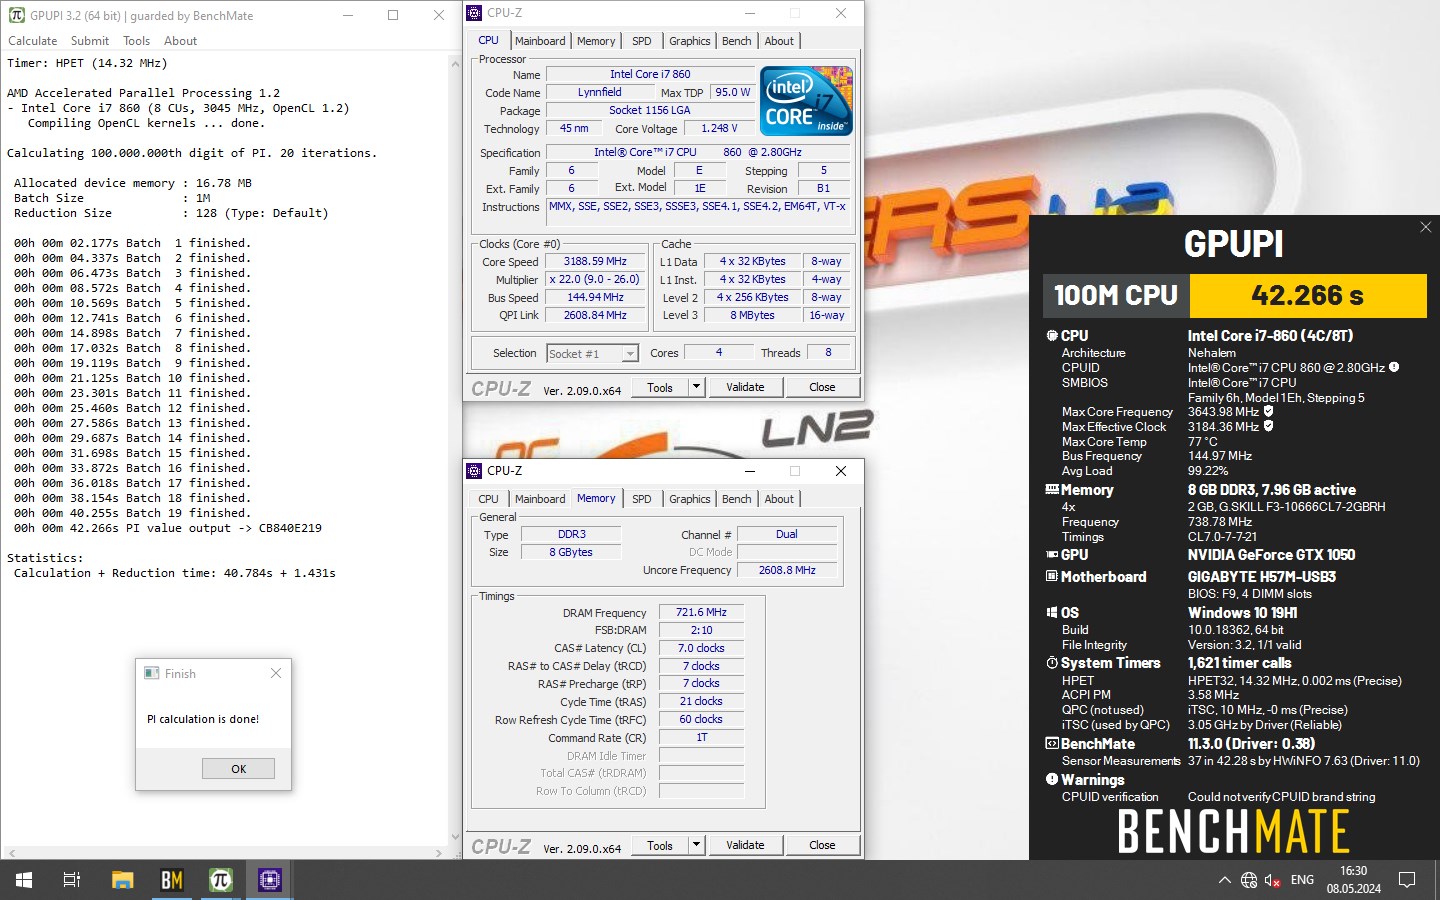Switch to Mainboard tab in lower CPU-Z

(x=540, y=499)
